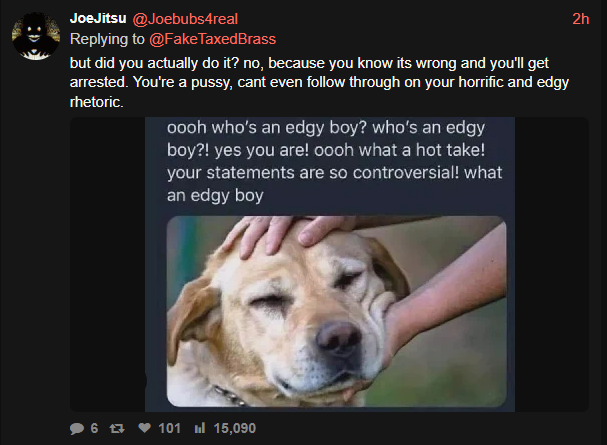Click the JoeJitsu display name
This screenshot has width=607, height=445.
click(98, 18)
